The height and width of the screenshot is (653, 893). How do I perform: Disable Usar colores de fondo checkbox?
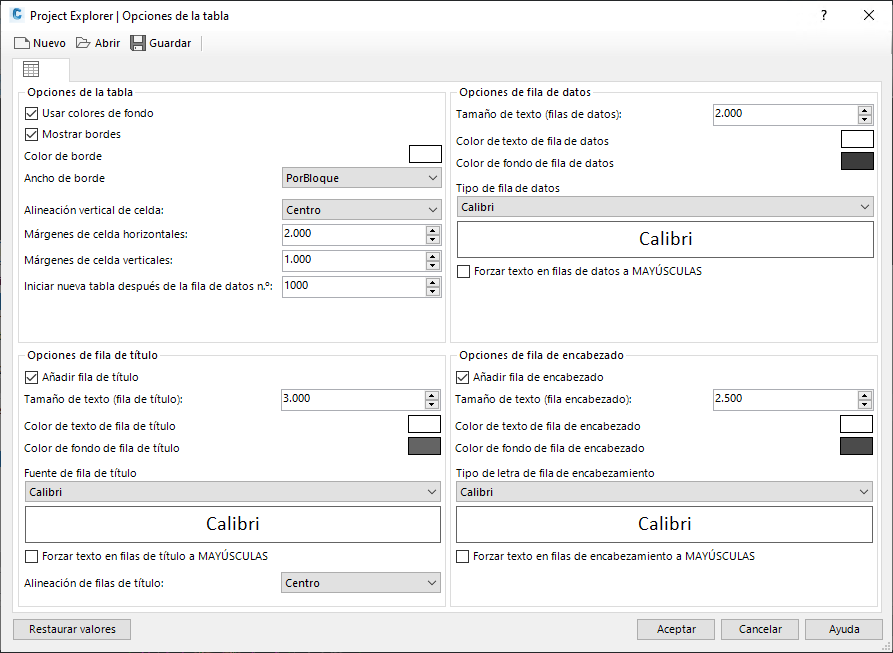[31, 114]
